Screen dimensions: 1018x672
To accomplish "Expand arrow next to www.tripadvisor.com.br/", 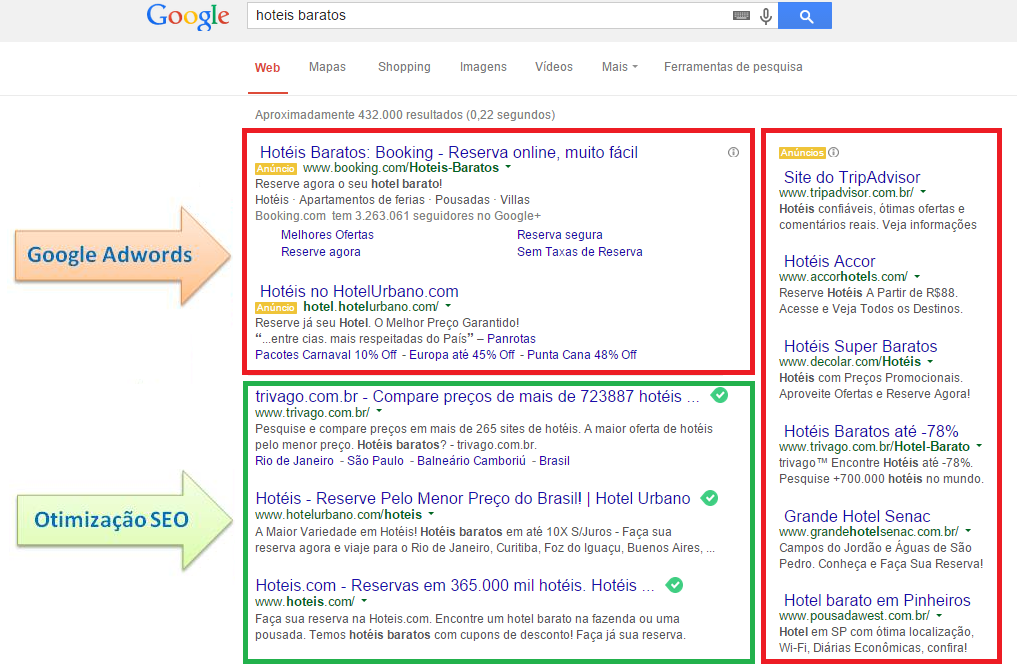I will (923, 192).
